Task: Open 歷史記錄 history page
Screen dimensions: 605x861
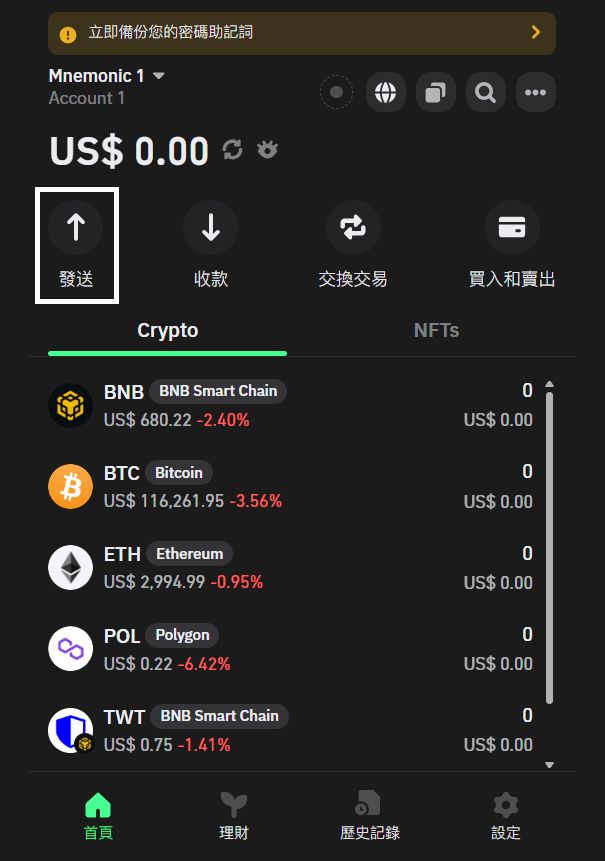Action: [369, 816]
